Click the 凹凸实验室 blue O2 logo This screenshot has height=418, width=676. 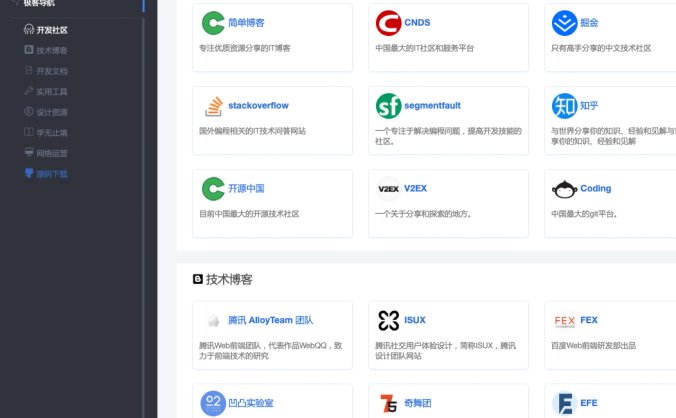coord(213,403)
